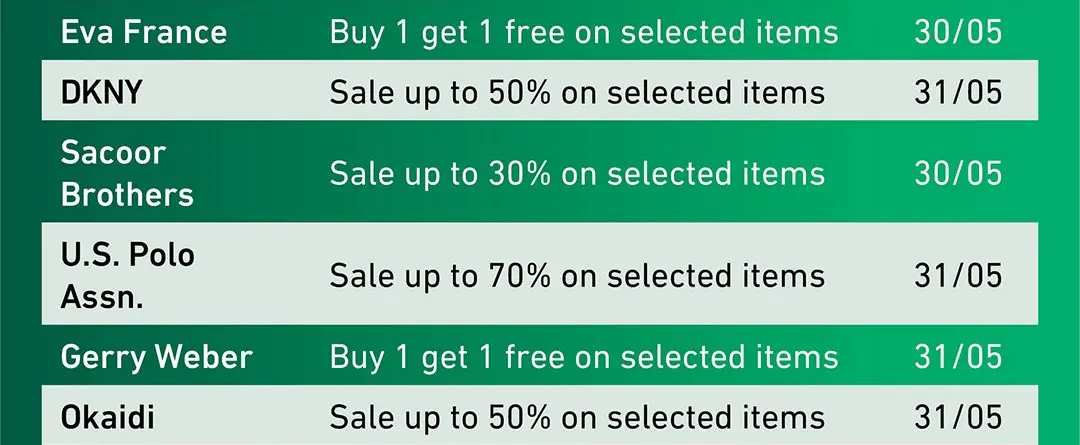This screenshot has height=445, width=1080.
Task: Open the Sacoor Brothers brand name
Action: point(127,173)
